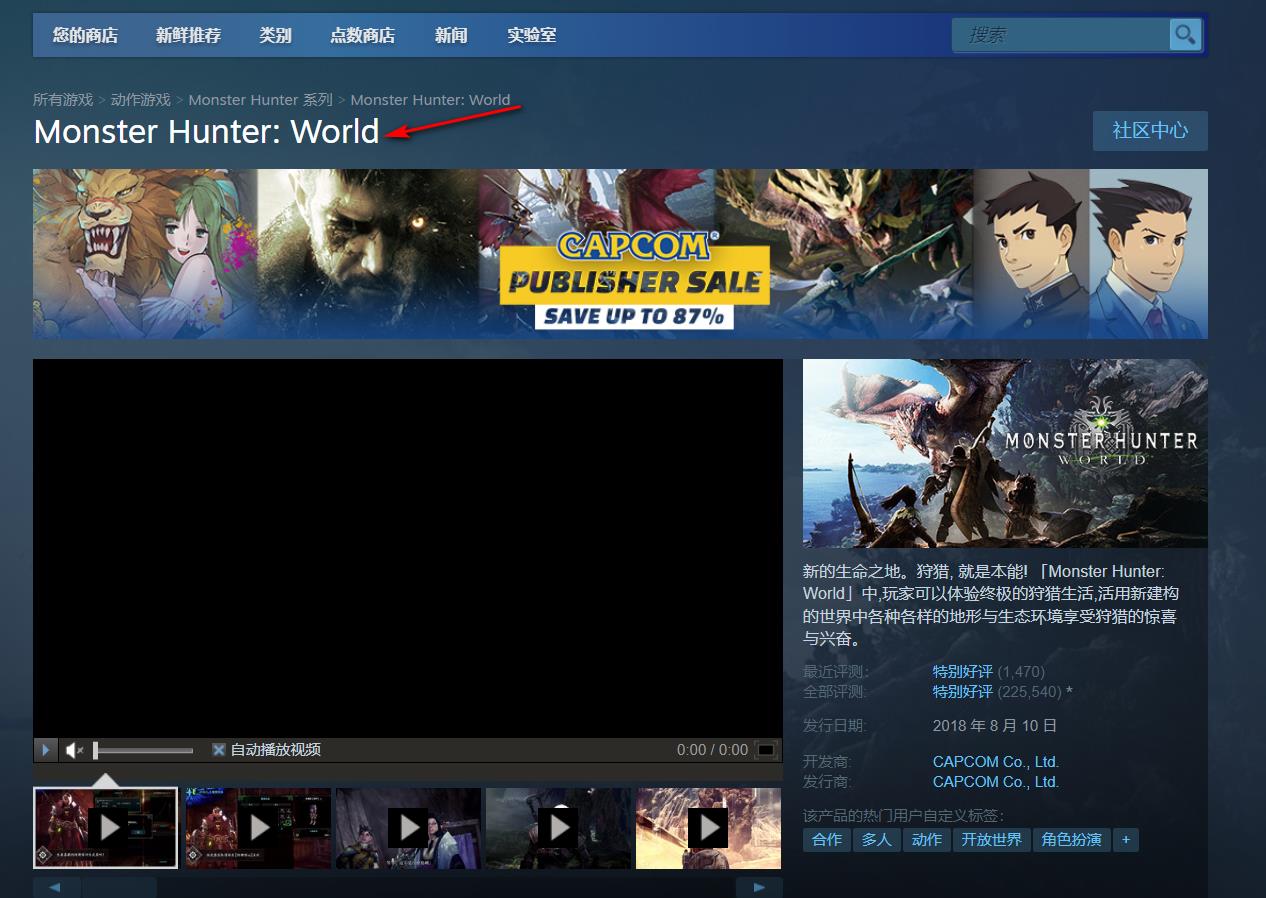
Task: Select the second video thumbnail
Action: pos(258,828)
